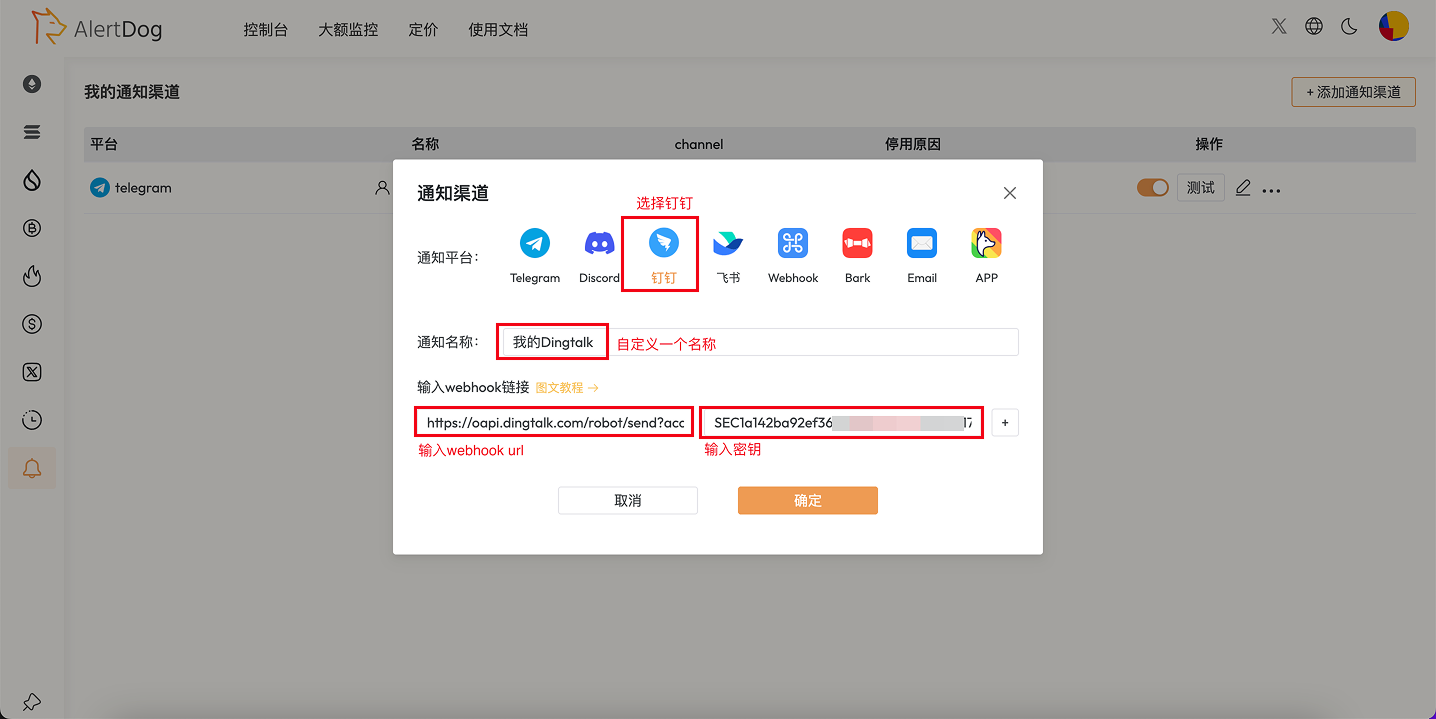Screen dimensions: 1436x719
Task: Open the droplet-slash sidebar icon
Action: pyautogui.click(x=32, y=180)
